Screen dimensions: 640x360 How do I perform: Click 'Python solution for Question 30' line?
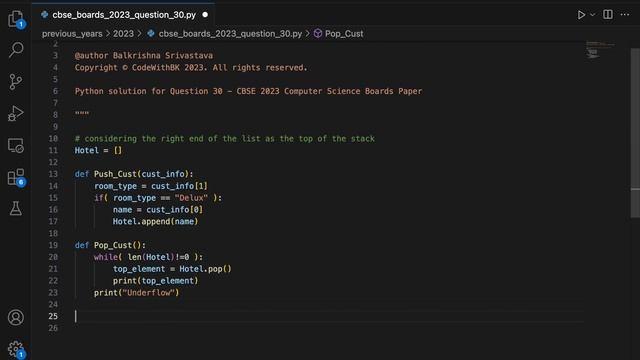(x=249, y=91)
